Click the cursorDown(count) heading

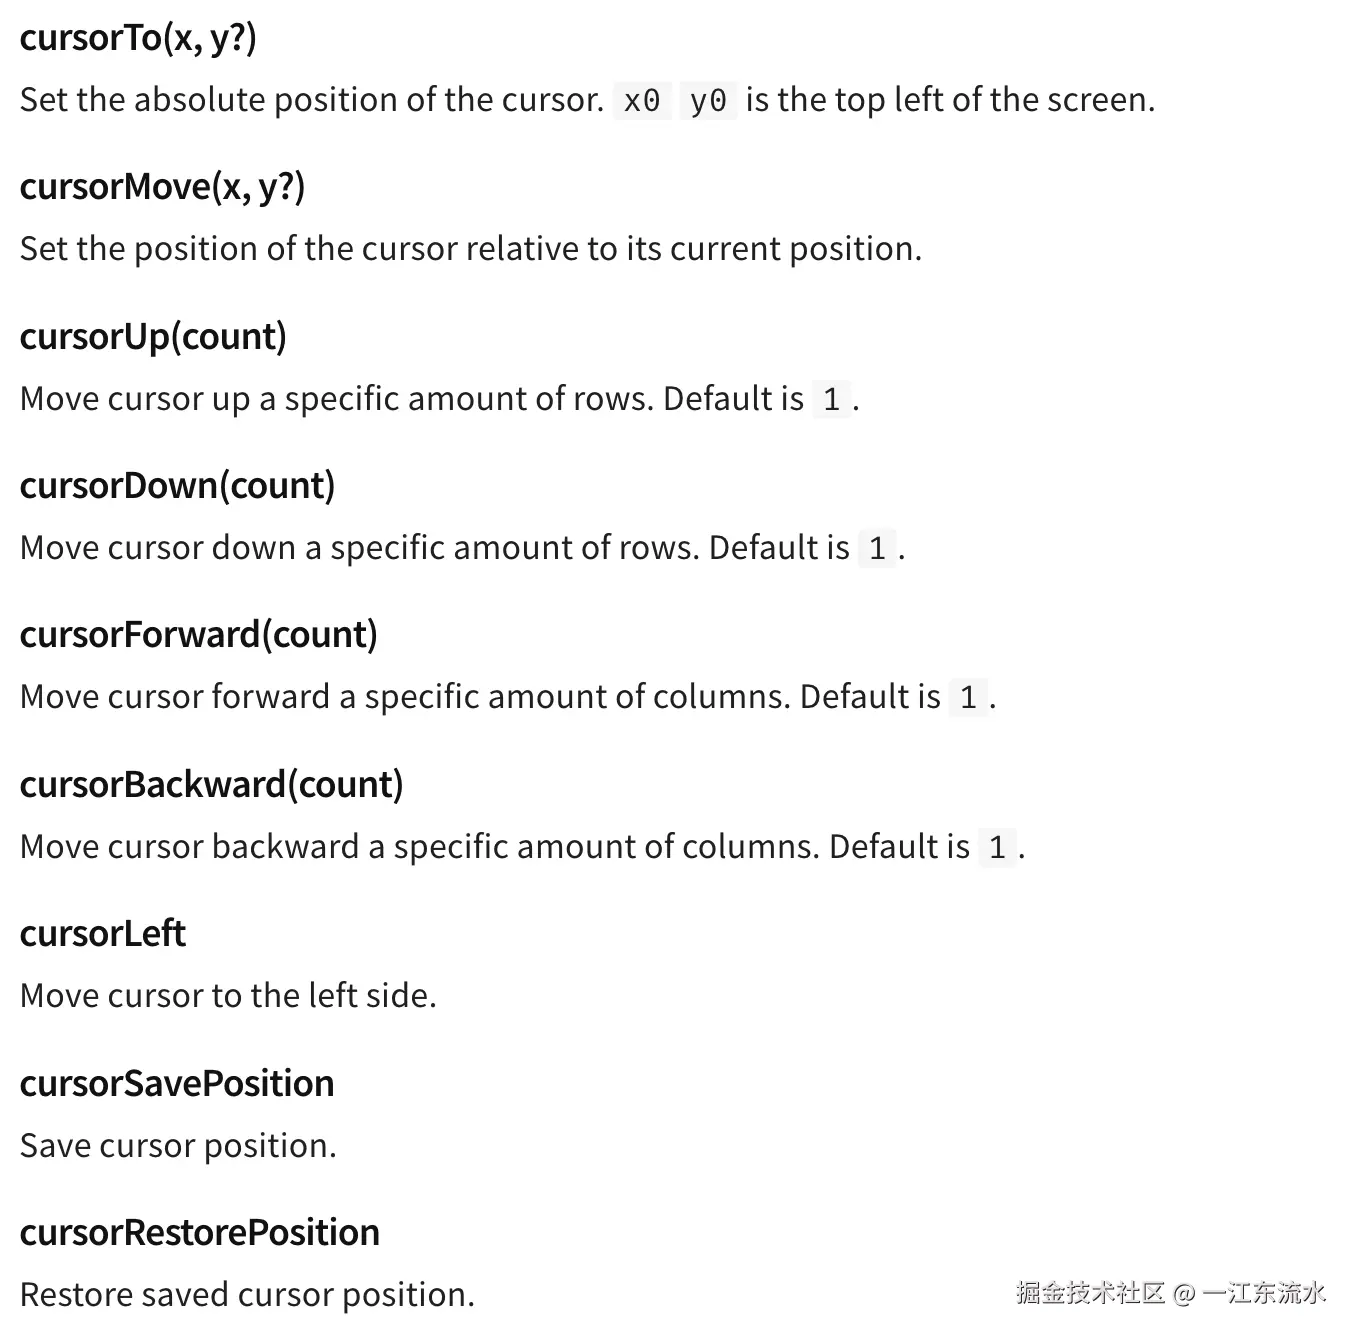tap(177, 486)
